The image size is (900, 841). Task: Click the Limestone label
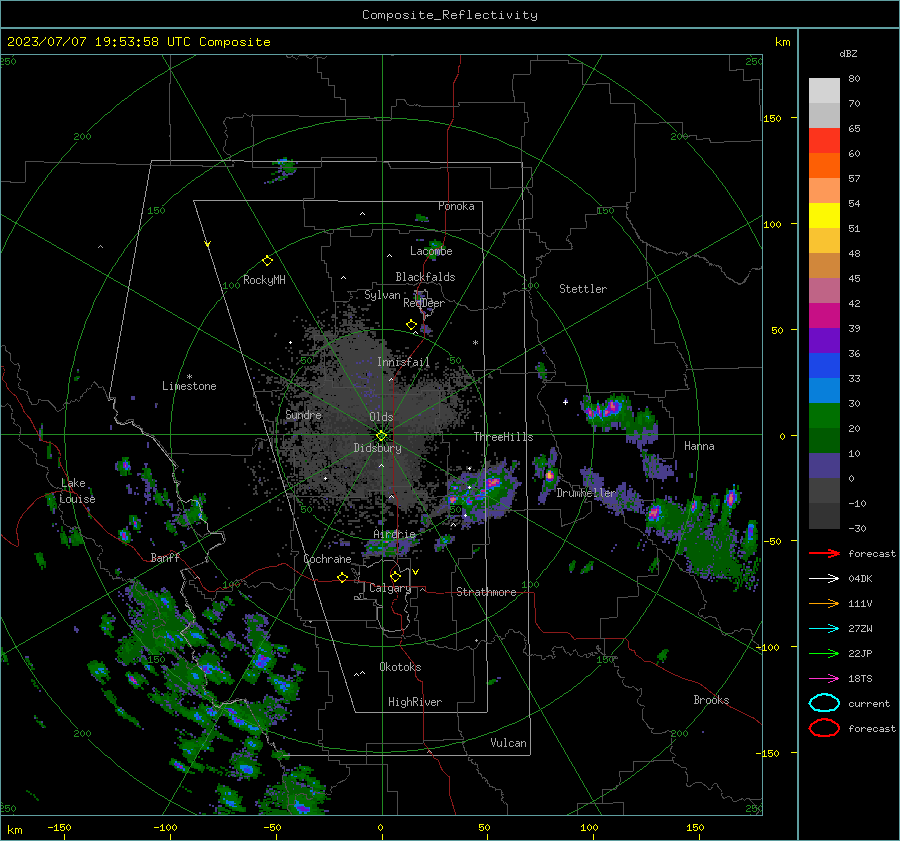pos(189,386)
